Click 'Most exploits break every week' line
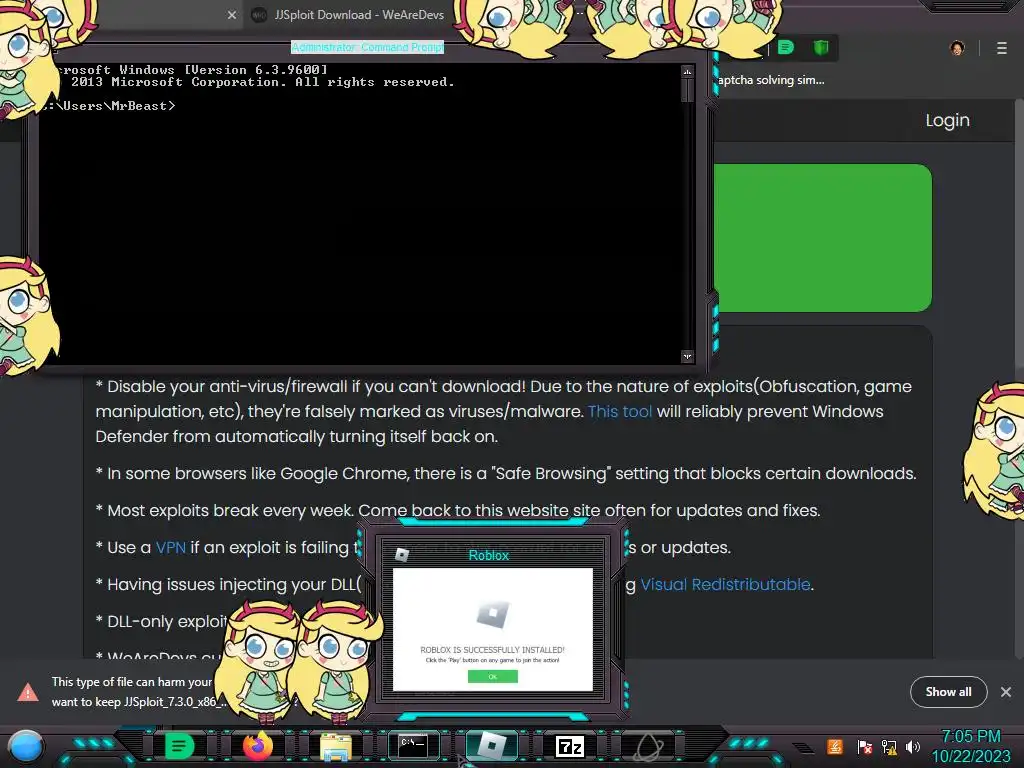Screen dimensions: 1024x768 click(458, 510)
